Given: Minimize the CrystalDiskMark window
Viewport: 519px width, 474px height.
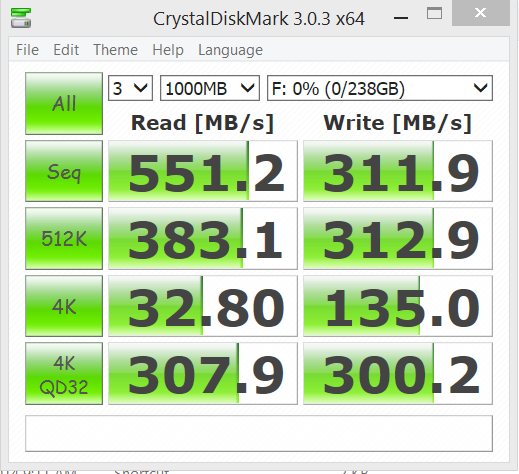Looking at the screenshot, I should tap(401, 17).
